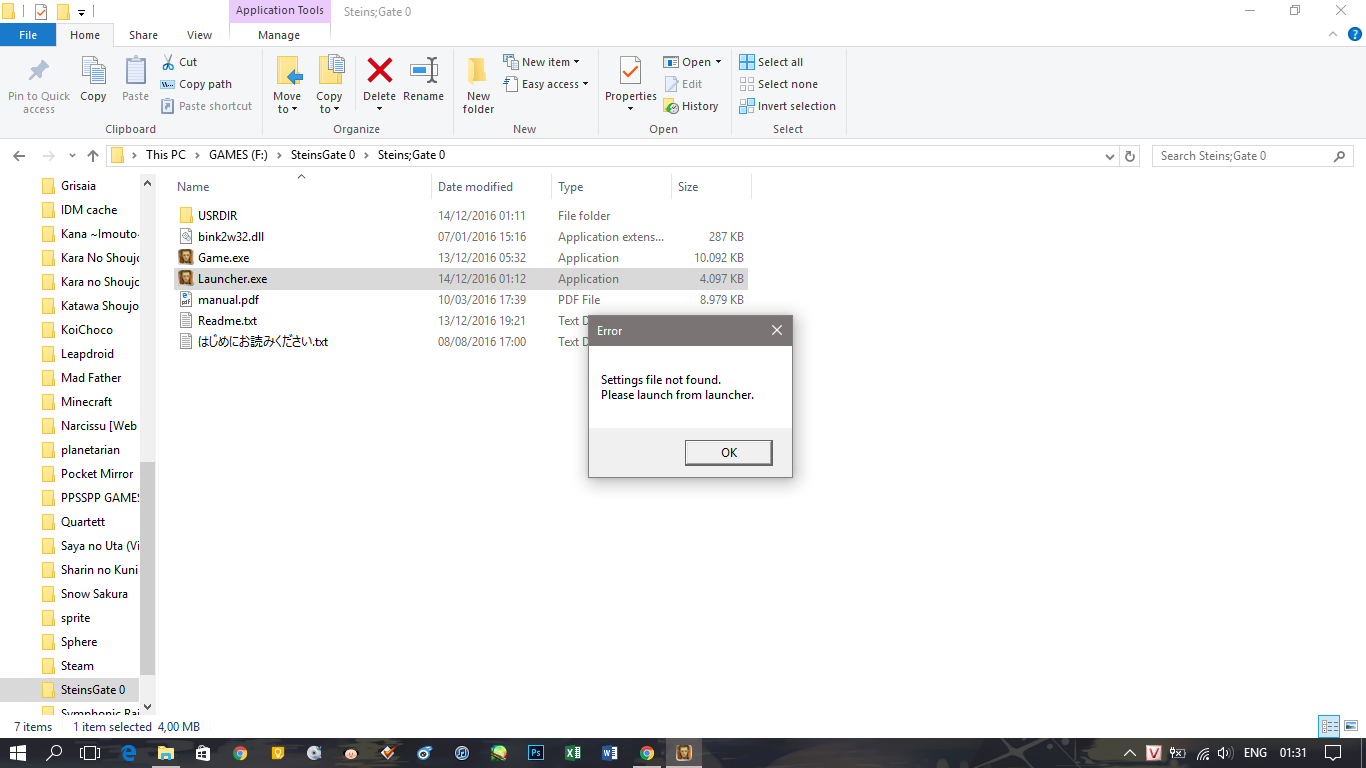Image resolution: width=1366 pixels, height=768 pixels.
Task: Open the Windows Start button
Action: [x=18, y=753]
